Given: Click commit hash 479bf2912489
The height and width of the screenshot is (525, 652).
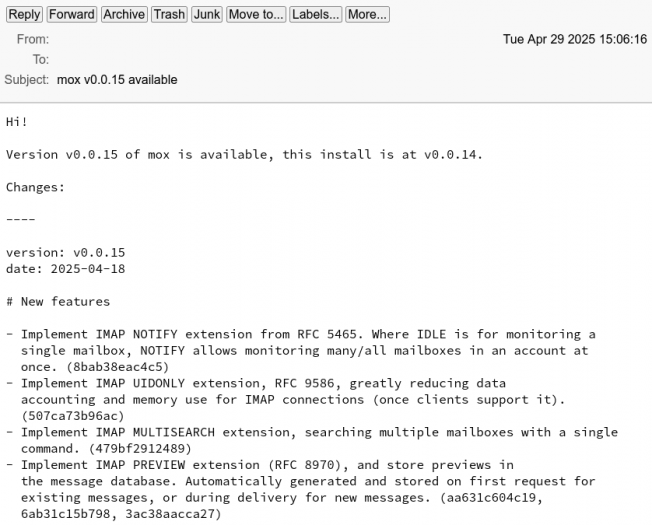Looking at the screenshot, I should (x=140, y=449).
